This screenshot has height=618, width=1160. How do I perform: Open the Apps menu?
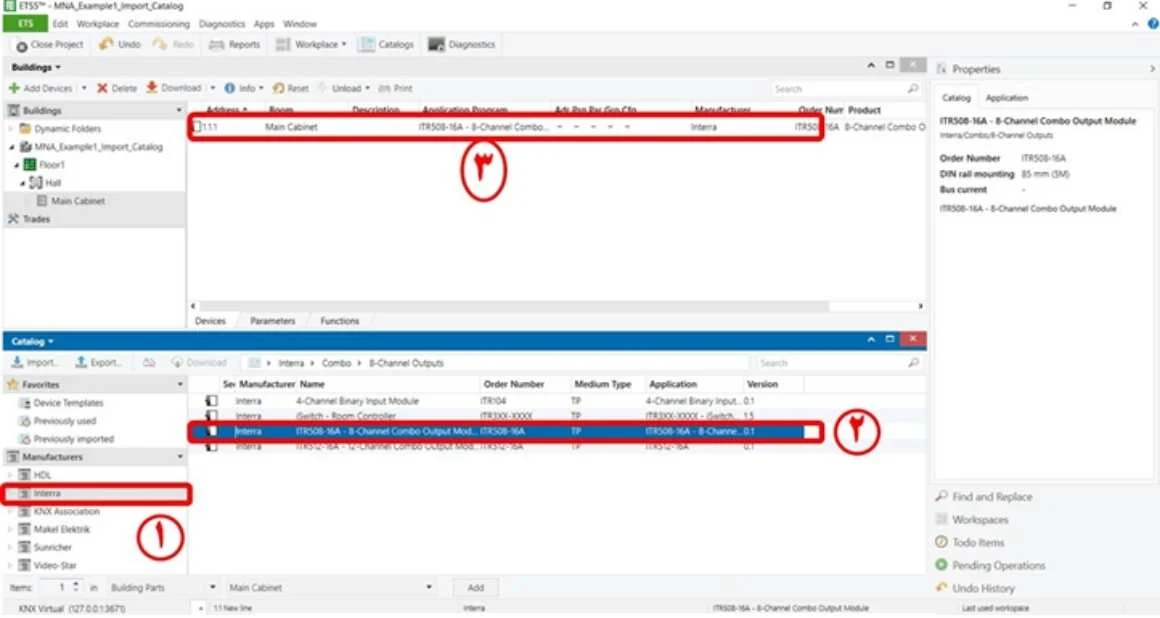pyautogui.click(x=264, y=24)
